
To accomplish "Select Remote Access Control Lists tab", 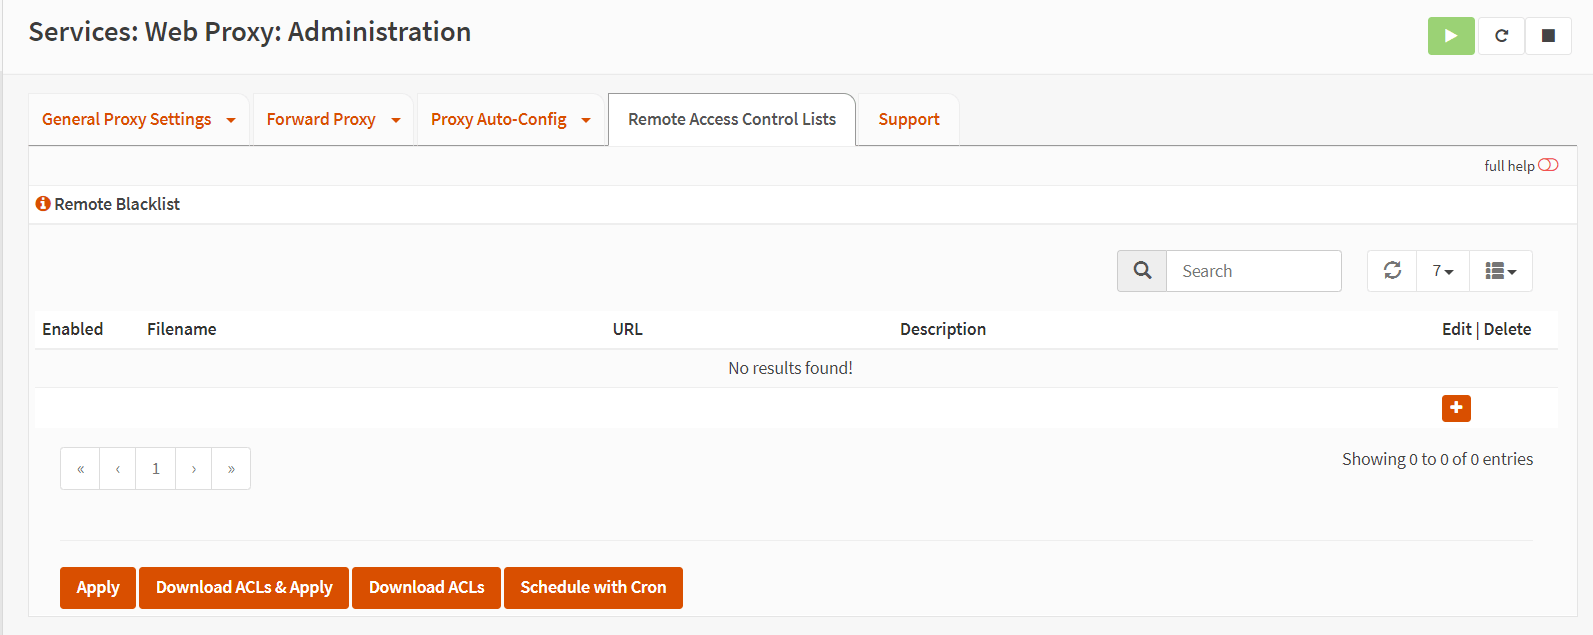I will coord(732,120).
